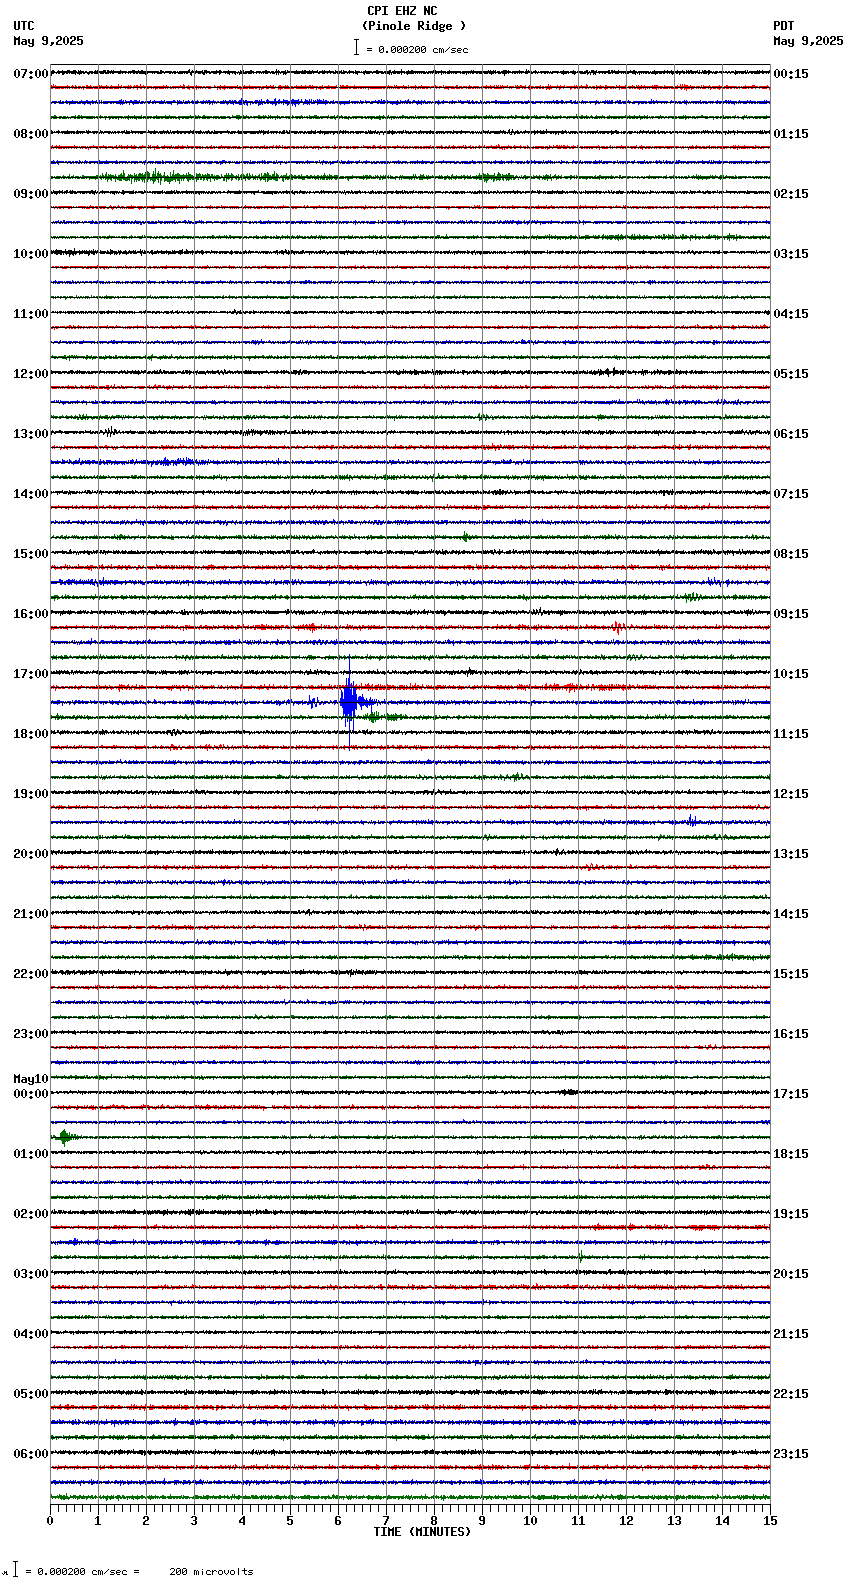Click the '21:15' PDT time label
Screen dimensions: 850x1584
tap(791, 1334)
